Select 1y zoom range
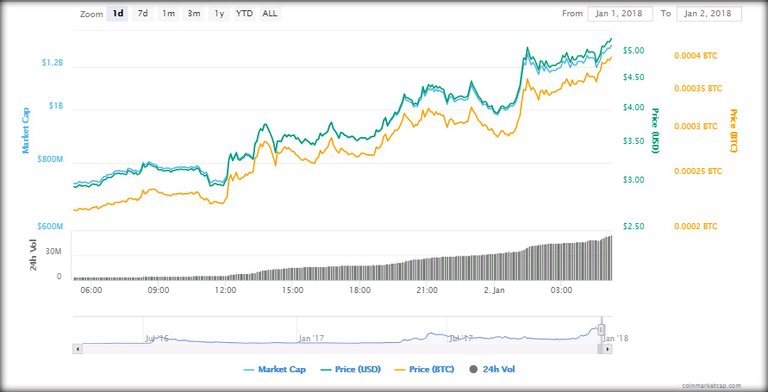Screen dimensions: 768x392 219,14
